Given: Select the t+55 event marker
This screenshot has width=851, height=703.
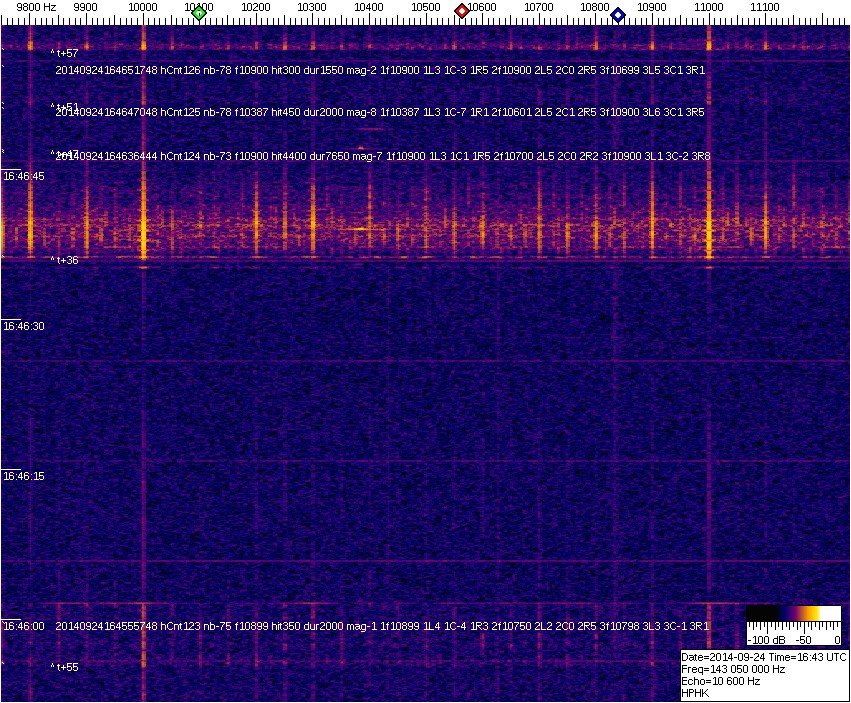Looking at the screenshot, I should pyautogui.click(x=66, y=667).
